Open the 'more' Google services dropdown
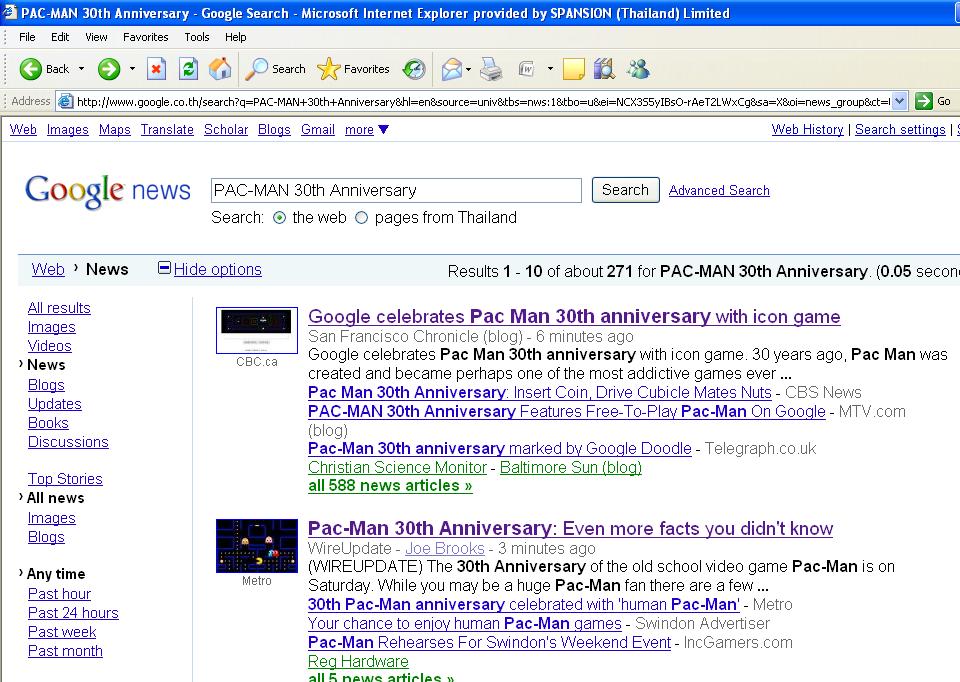This screenshot has height=682, width=960. coord(366,130)
